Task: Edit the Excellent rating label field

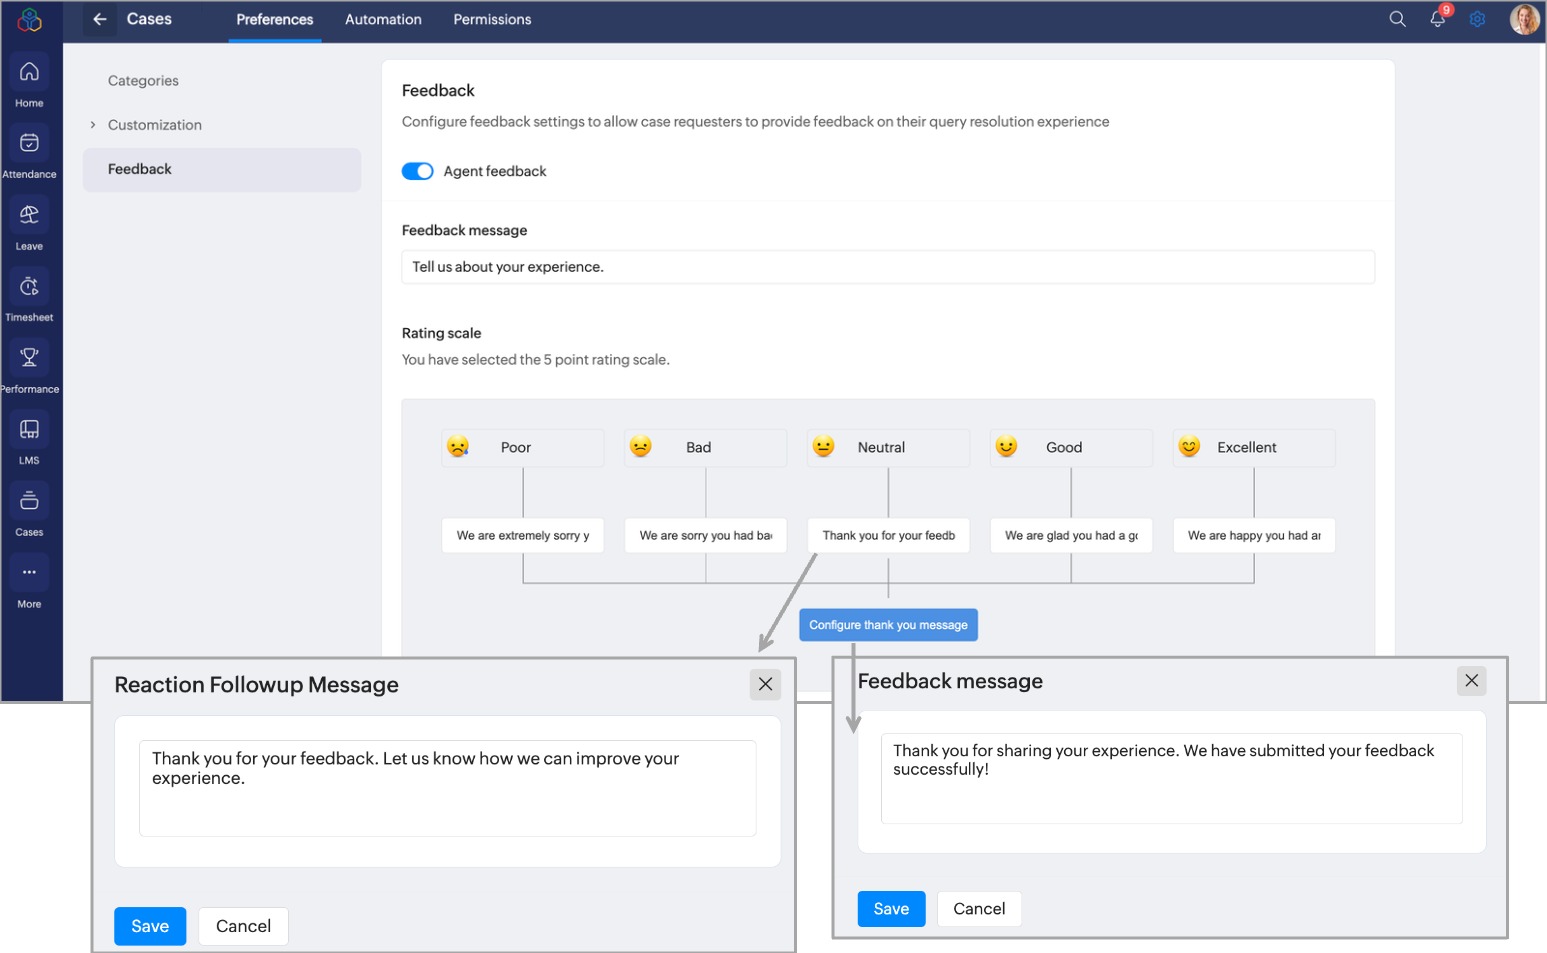Action: (1254, 448)
